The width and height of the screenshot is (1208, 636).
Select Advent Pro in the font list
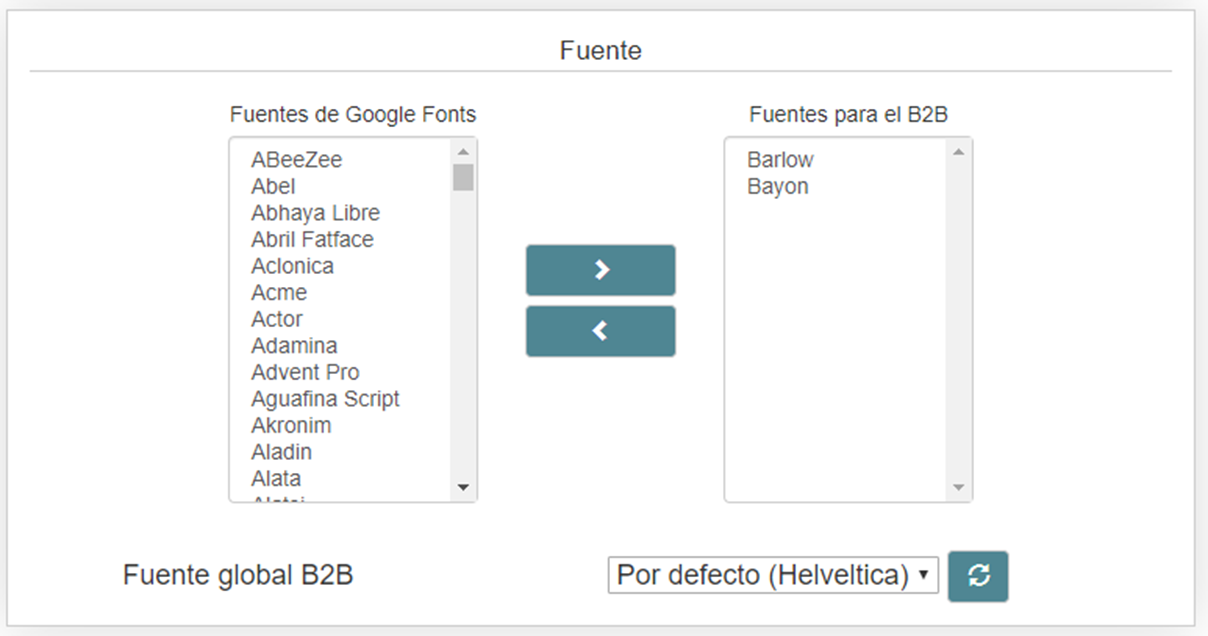click(305, 372)
